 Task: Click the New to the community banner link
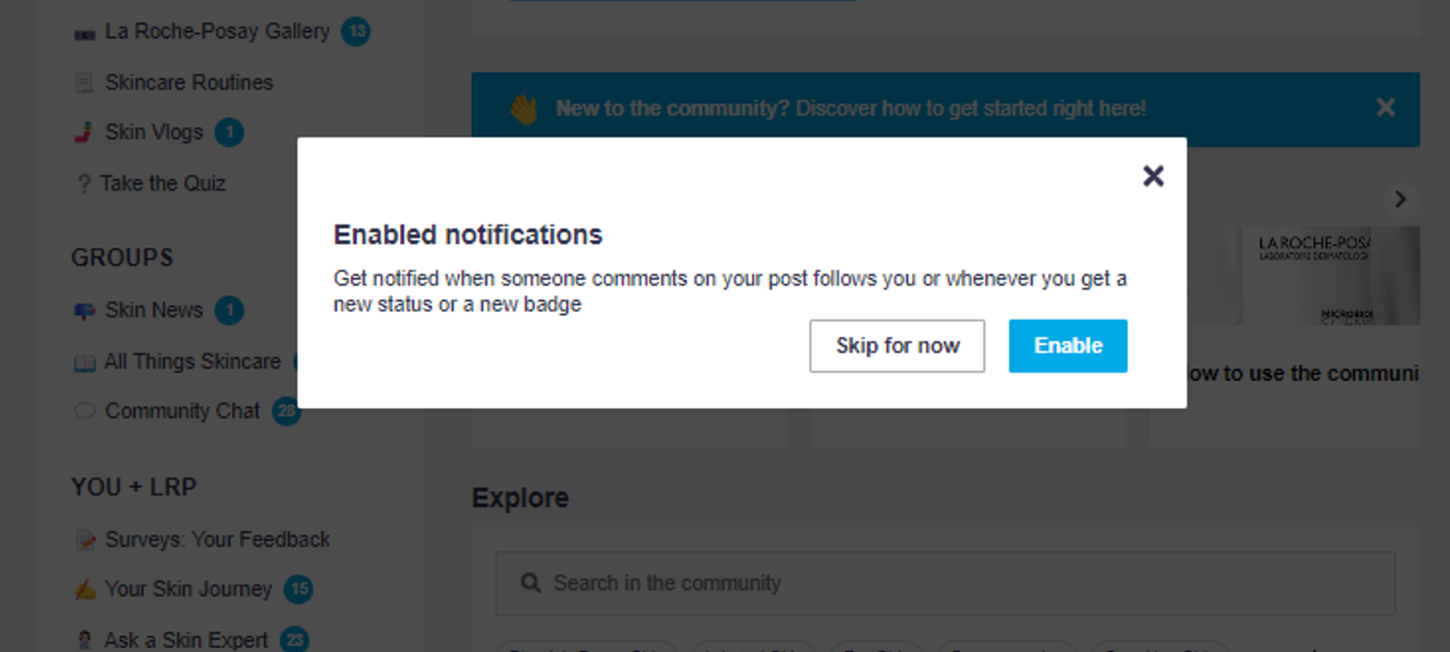tap(850, 109)
